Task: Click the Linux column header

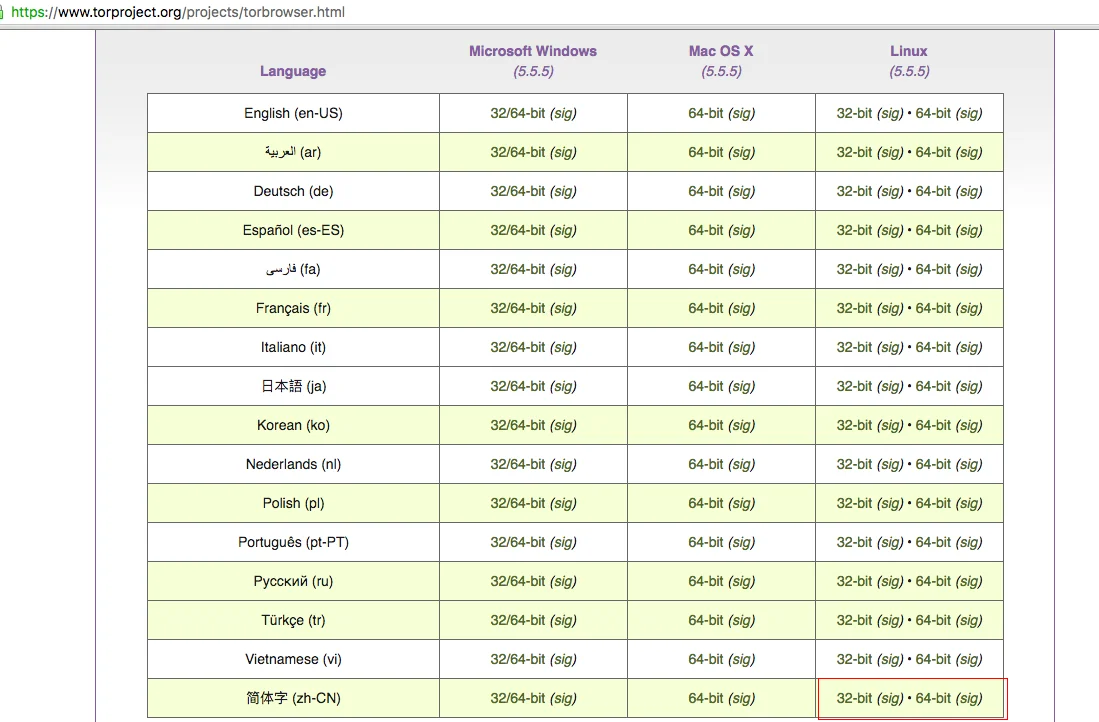Action: [x=908, y=51]
